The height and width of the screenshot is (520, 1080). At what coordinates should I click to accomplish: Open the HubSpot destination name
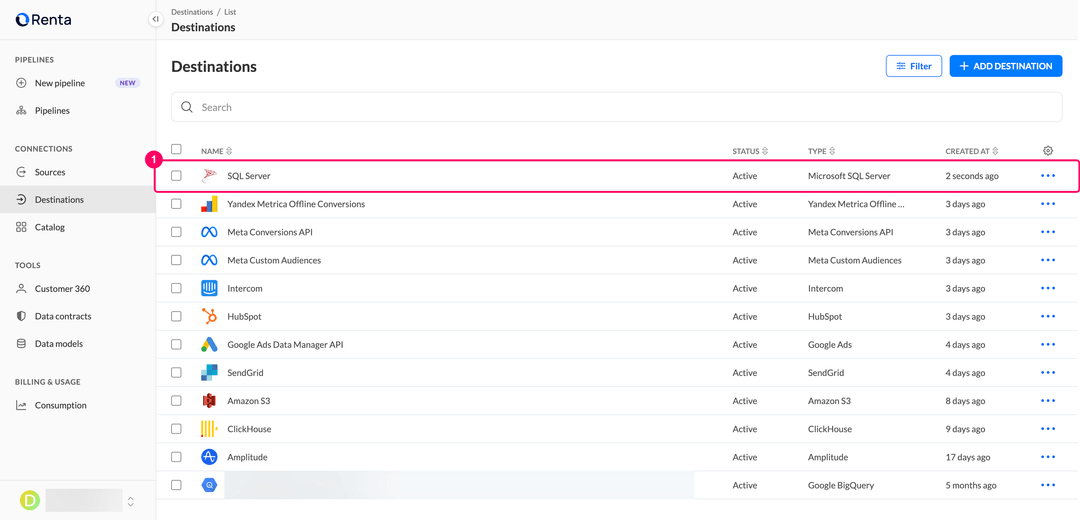click(244, 316)
